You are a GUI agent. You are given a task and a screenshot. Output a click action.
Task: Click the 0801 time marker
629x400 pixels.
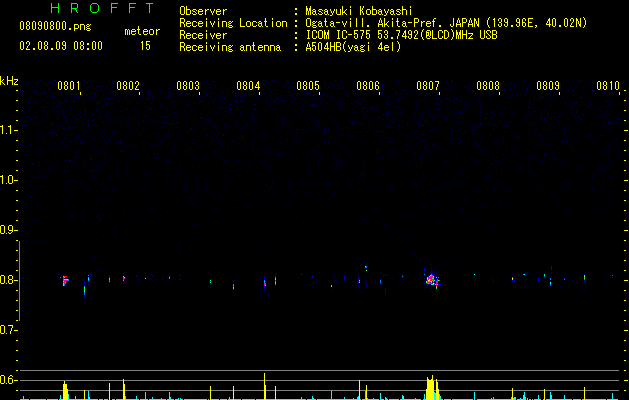pyautogui.click(x=69, y=86)
